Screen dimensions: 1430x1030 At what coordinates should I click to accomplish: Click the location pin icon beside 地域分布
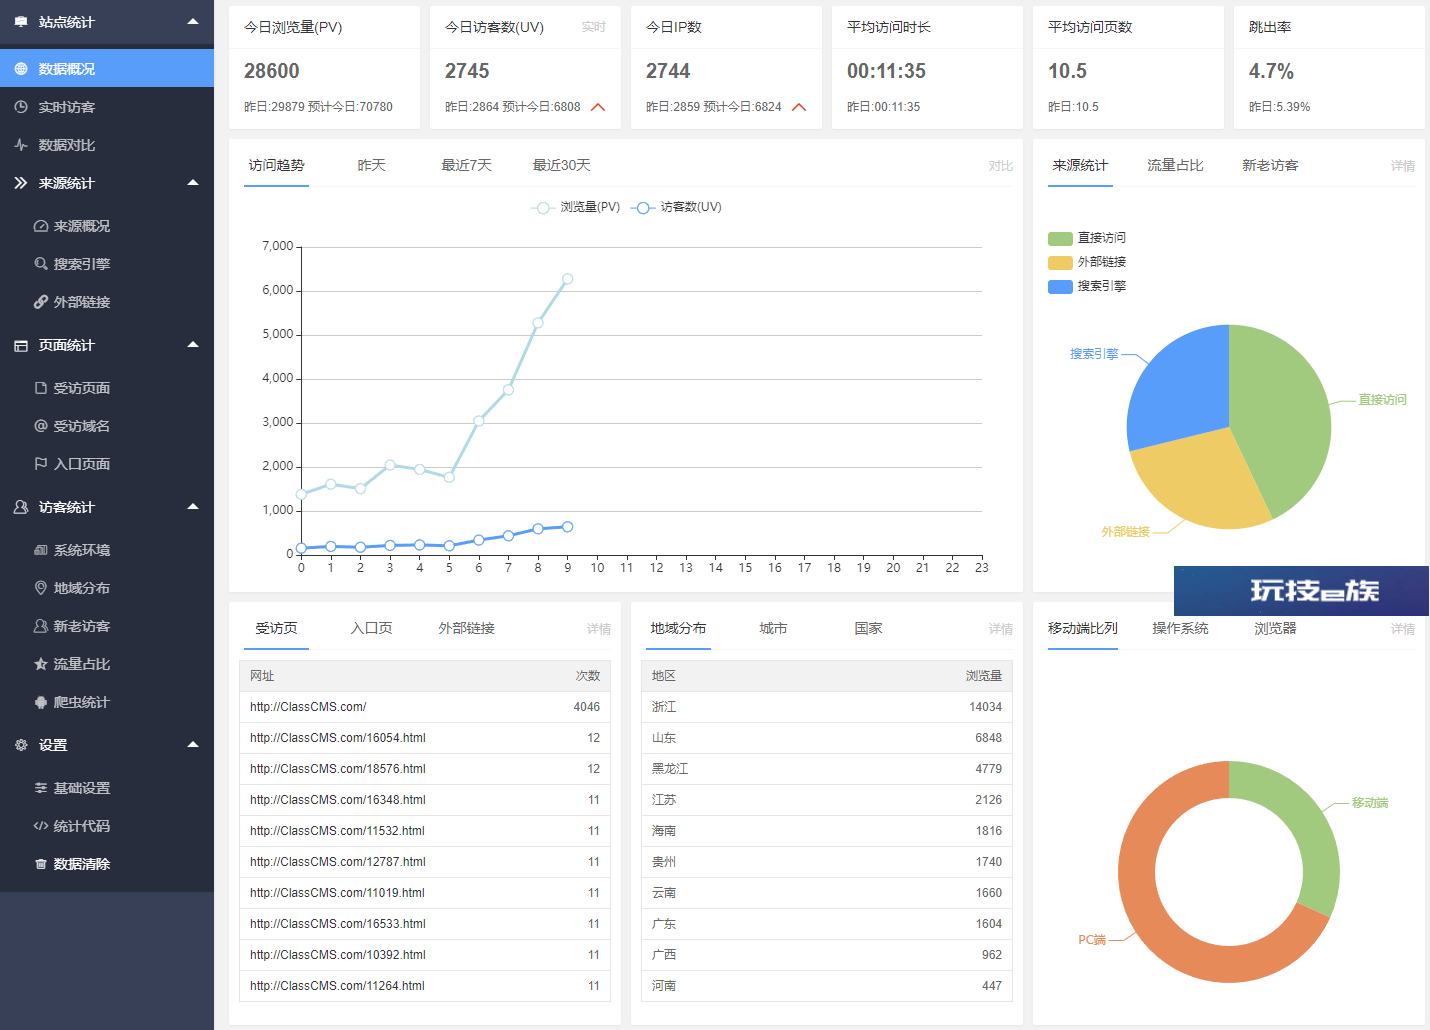[41, 588]
